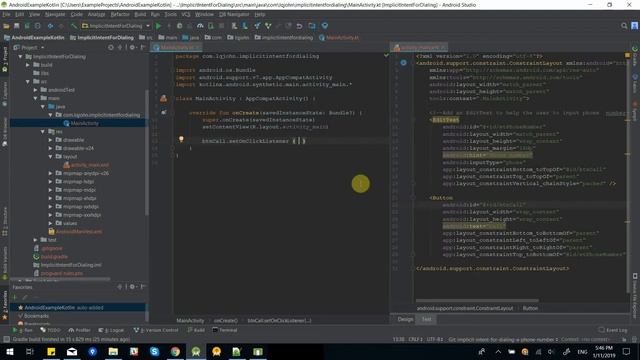Open the Windows notification center icon

(627, 351)
